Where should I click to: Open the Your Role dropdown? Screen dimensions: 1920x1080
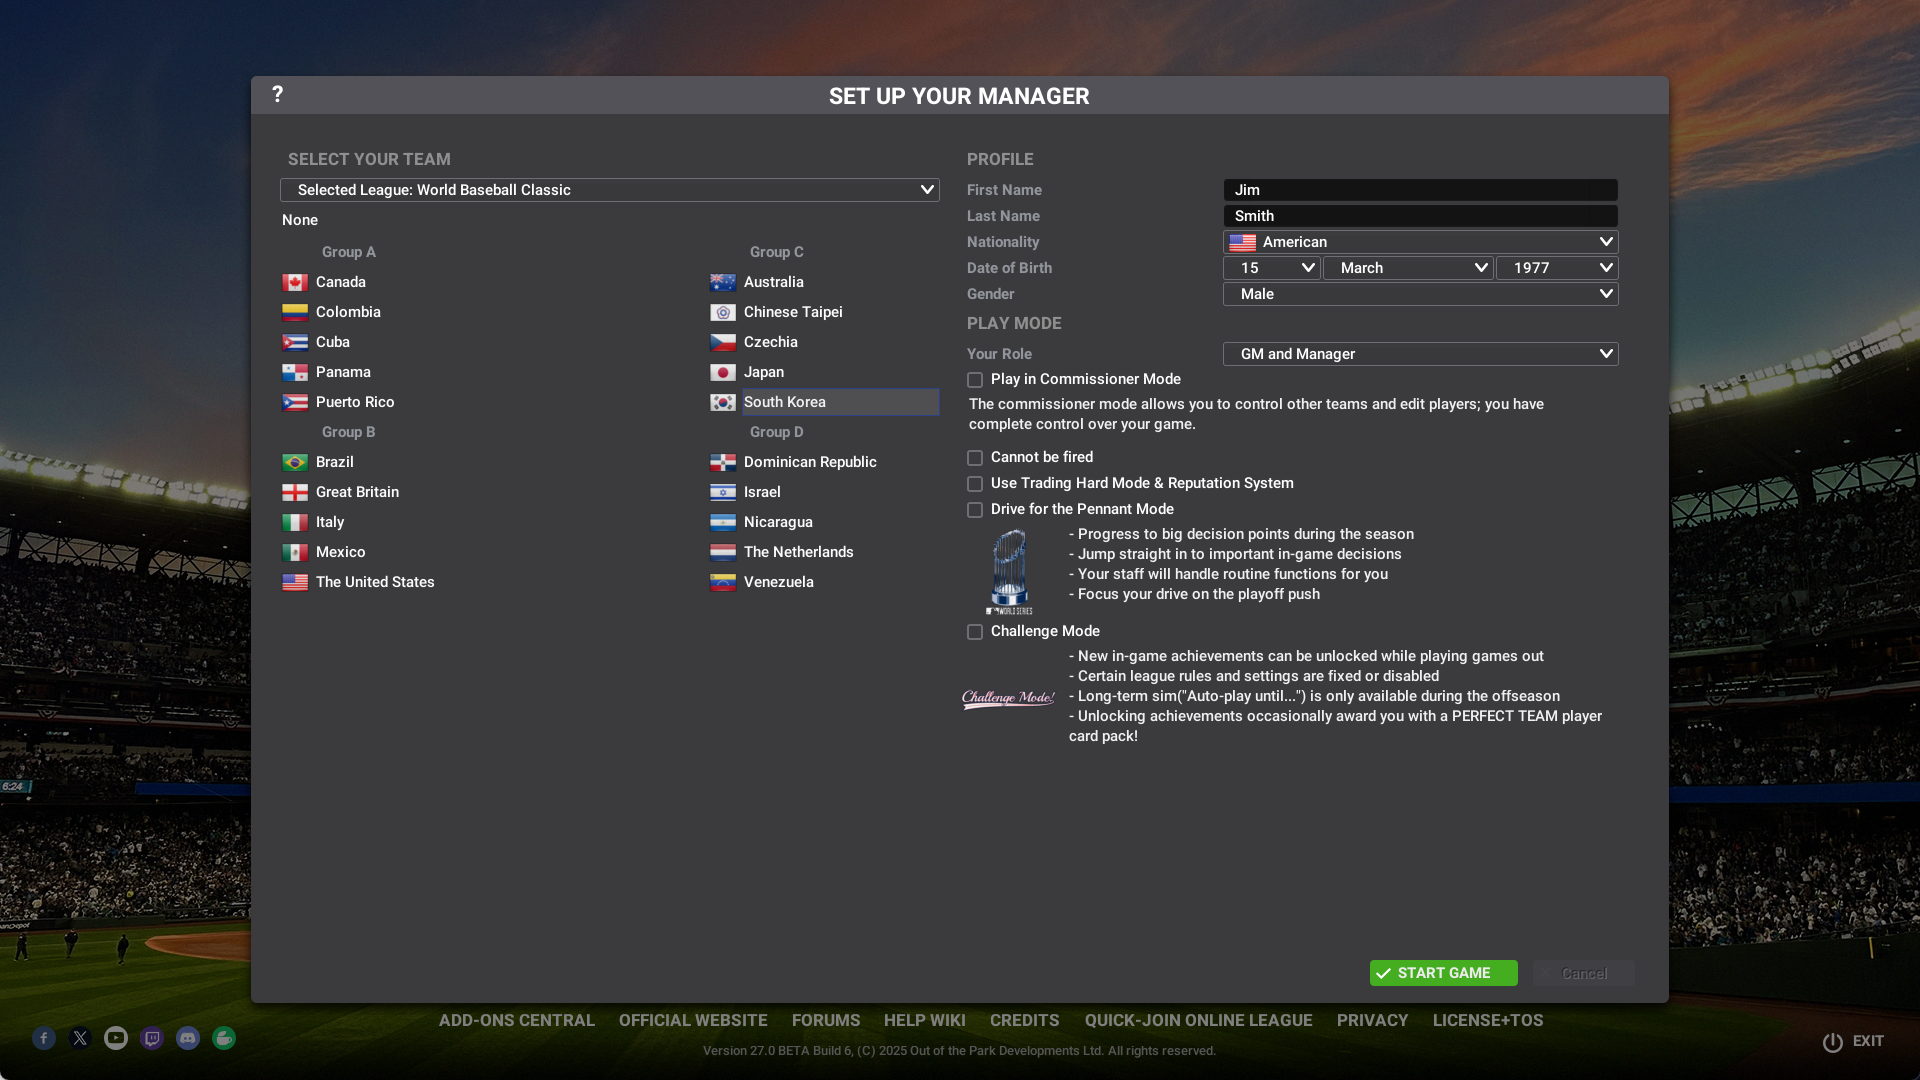[1420, 354]
